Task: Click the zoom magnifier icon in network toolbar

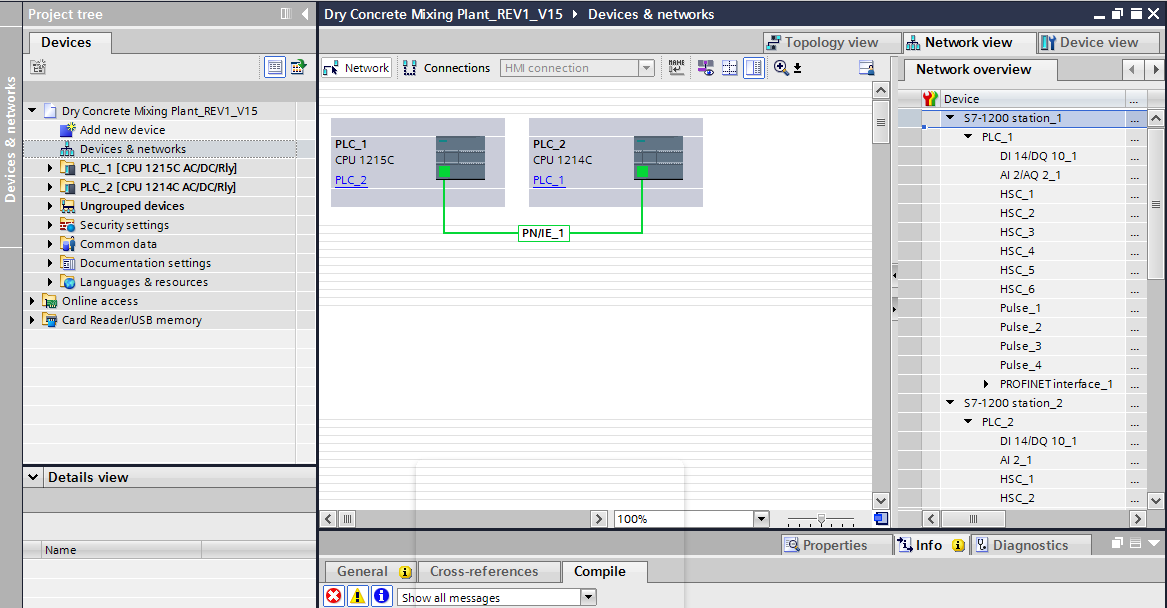Action: (x=781, y=68)
